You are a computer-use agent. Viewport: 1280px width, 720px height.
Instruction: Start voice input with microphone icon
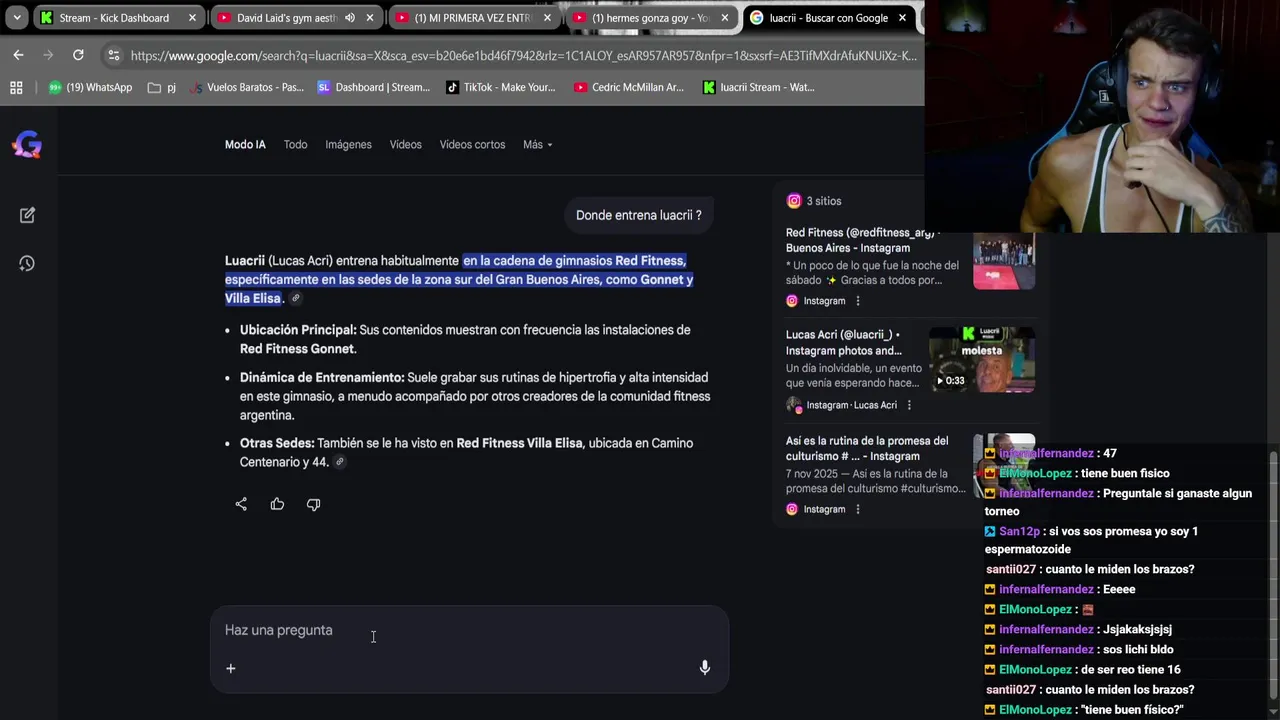click(704, 668)
